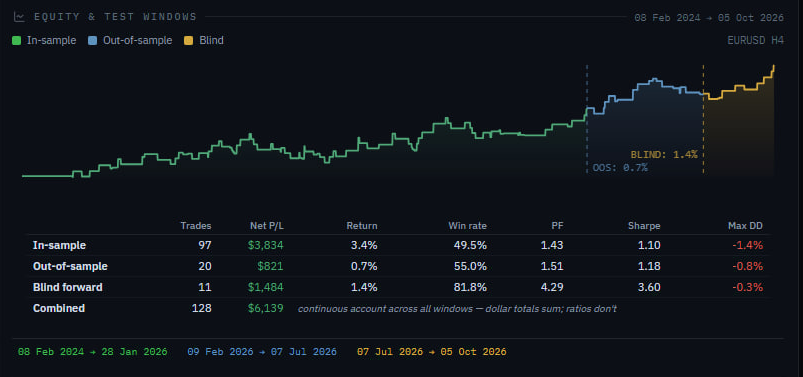
Task: Click the green In-sample legend swatch
Action: point(16,40)
